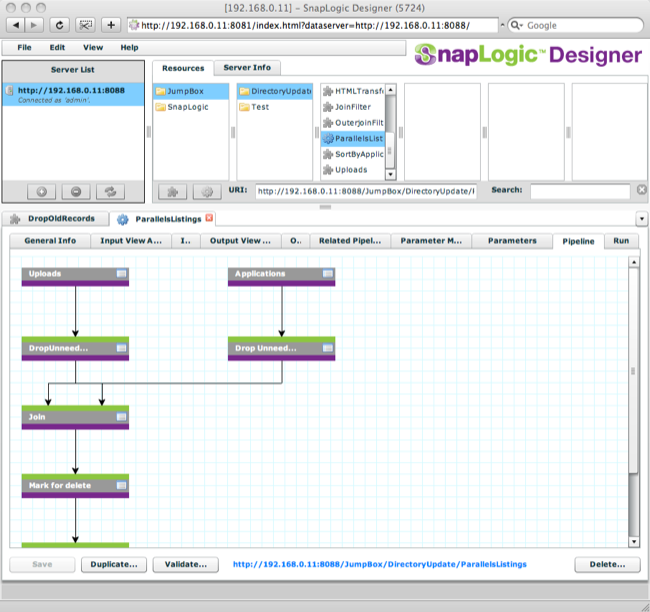Switch to the DropOldRecords tab

pos(56,219)
